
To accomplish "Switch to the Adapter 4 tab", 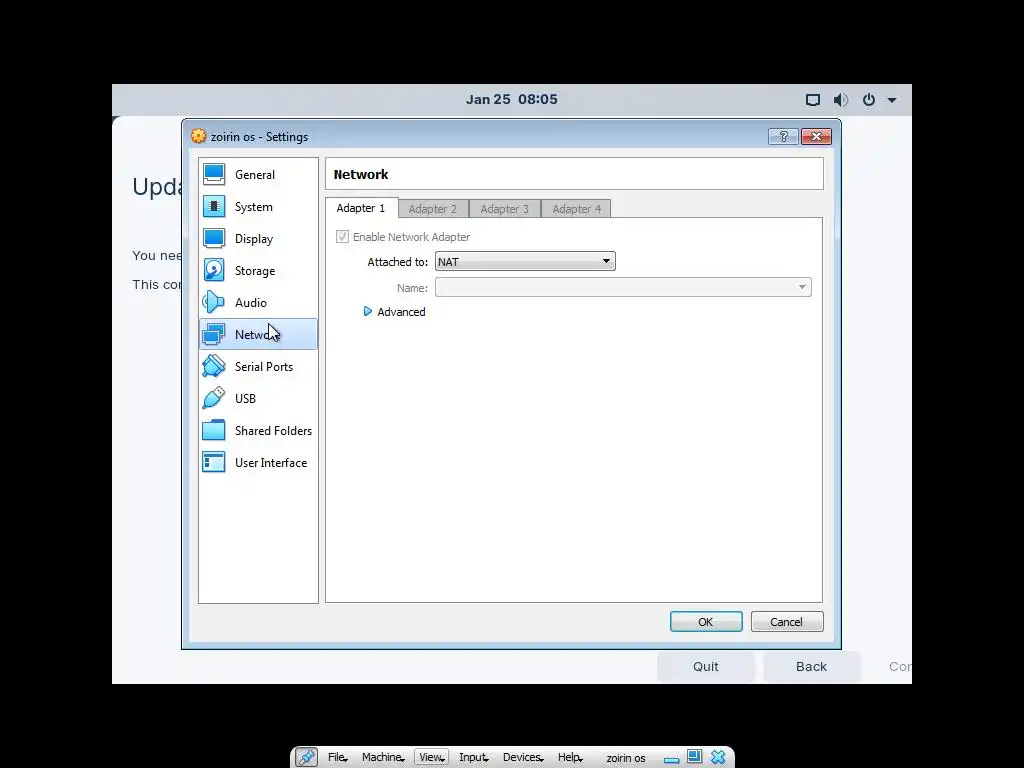I will [577, 209].
